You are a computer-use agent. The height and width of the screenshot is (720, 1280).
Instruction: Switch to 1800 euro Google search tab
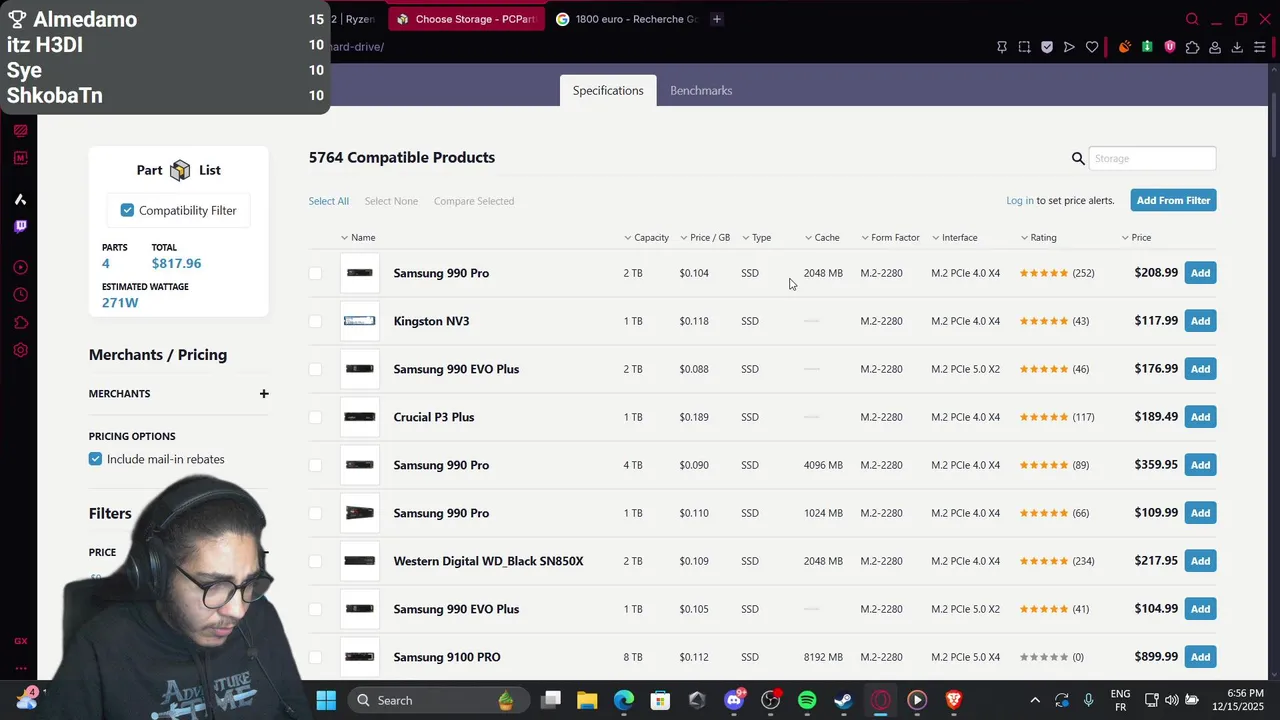pos(626,19)
